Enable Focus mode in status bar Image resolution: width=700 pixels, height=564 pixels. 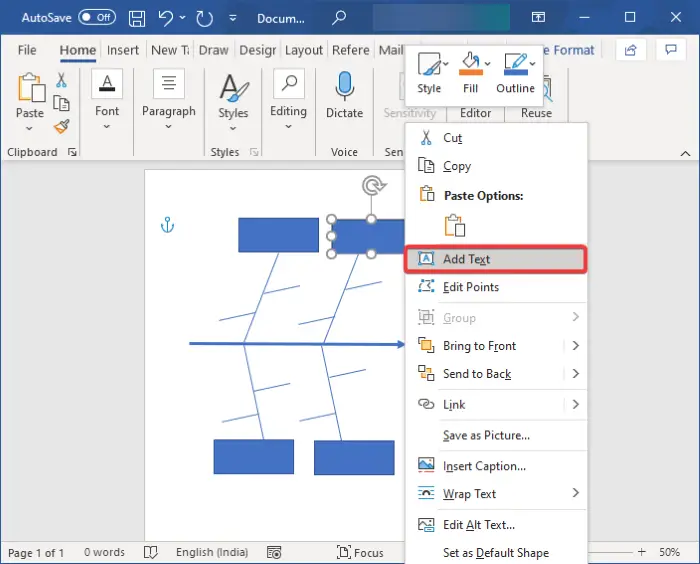pyautogui.click(x=360, y=553)
